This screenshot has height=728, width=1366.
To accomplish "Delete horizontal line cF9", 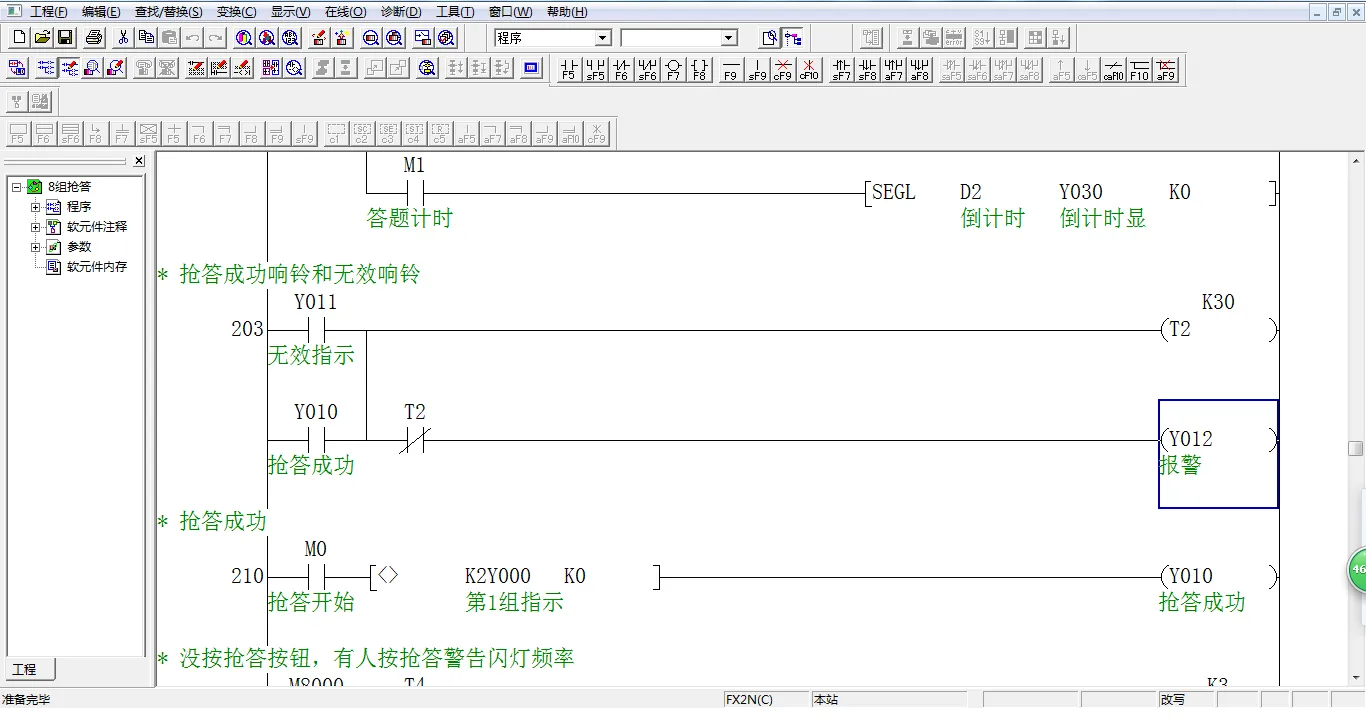I will pos(783,69).
